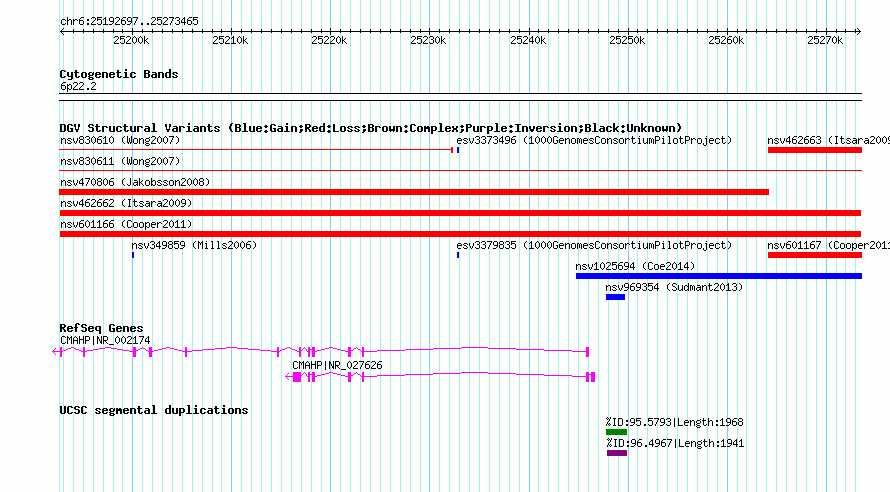Select the nsv969354 (Sudmant2013) label

coord(674,287)
